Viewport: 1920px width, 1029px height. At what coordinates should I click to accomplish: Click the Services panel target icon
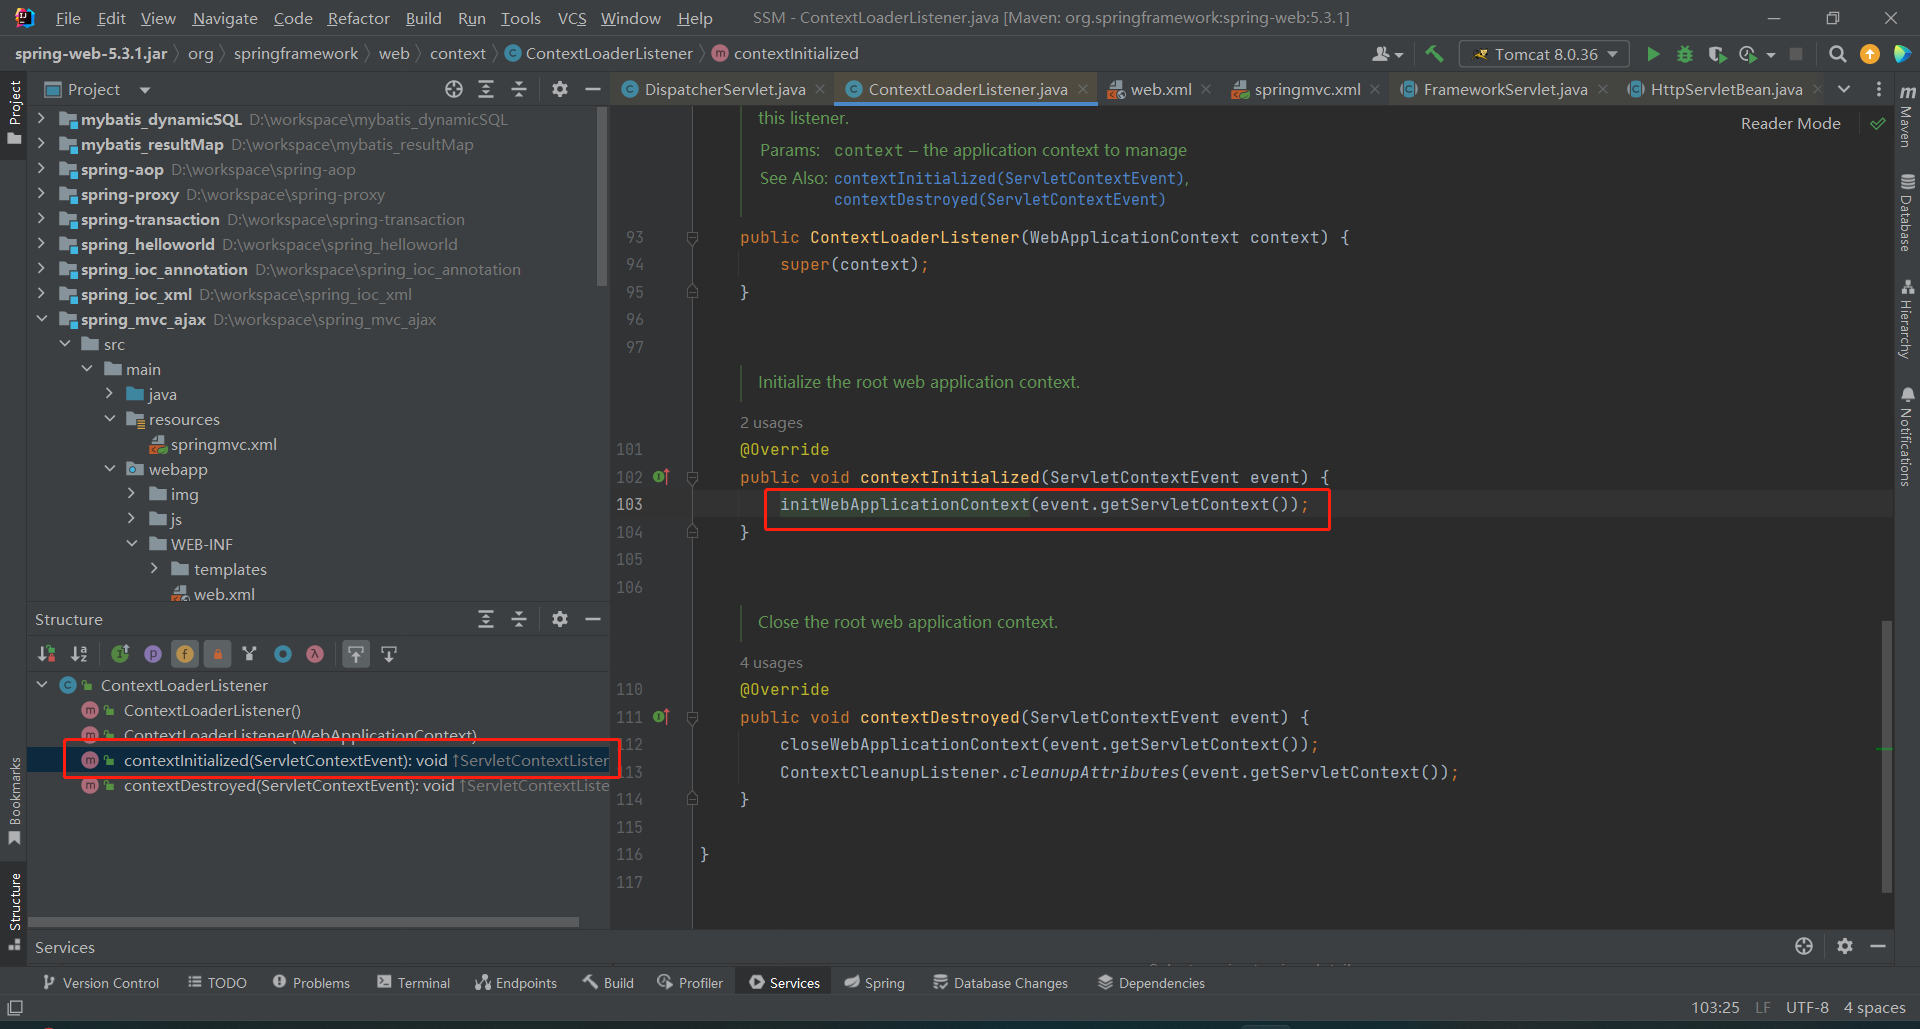pos(1804,946)
